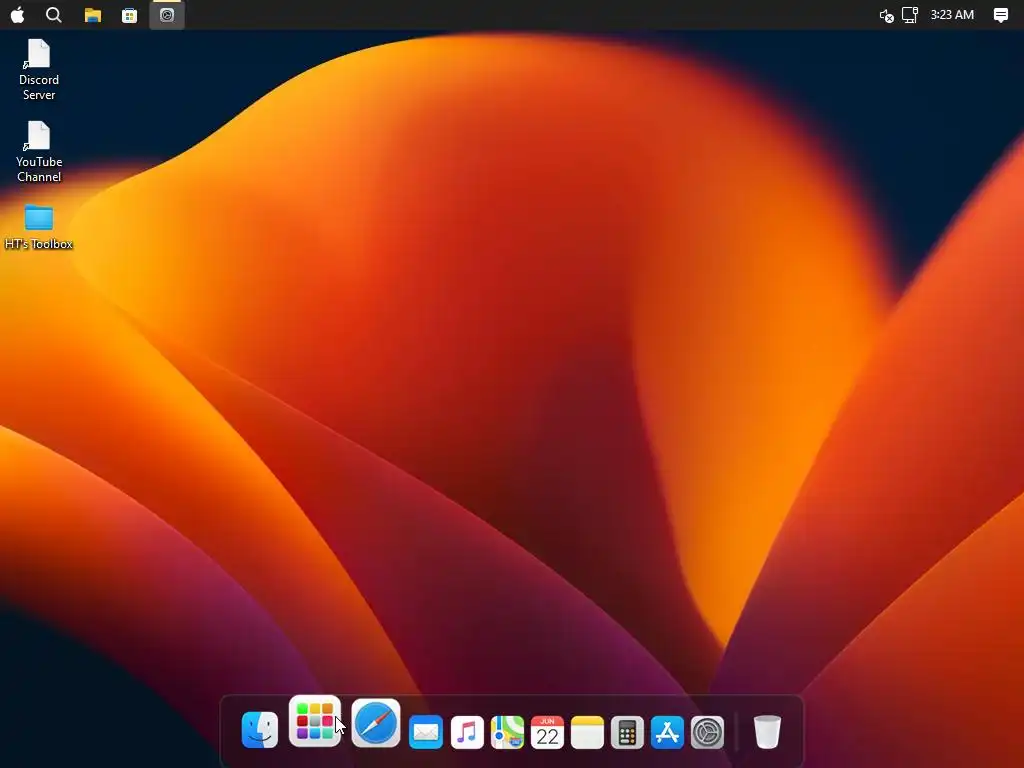
Task: Open App Store from the dock
Action: 667,732
